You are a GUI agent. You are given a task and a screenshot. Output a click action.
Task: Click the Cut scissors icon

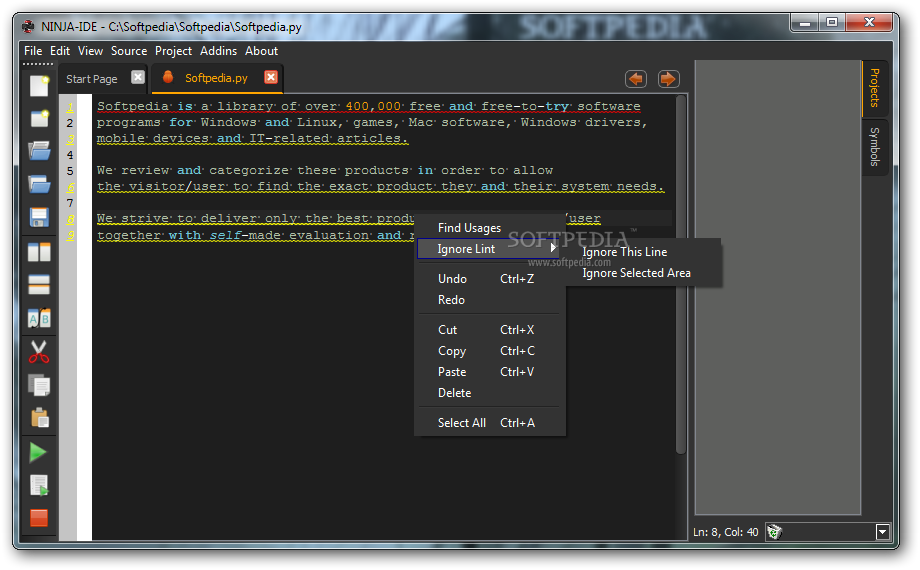tap(39, 352)
